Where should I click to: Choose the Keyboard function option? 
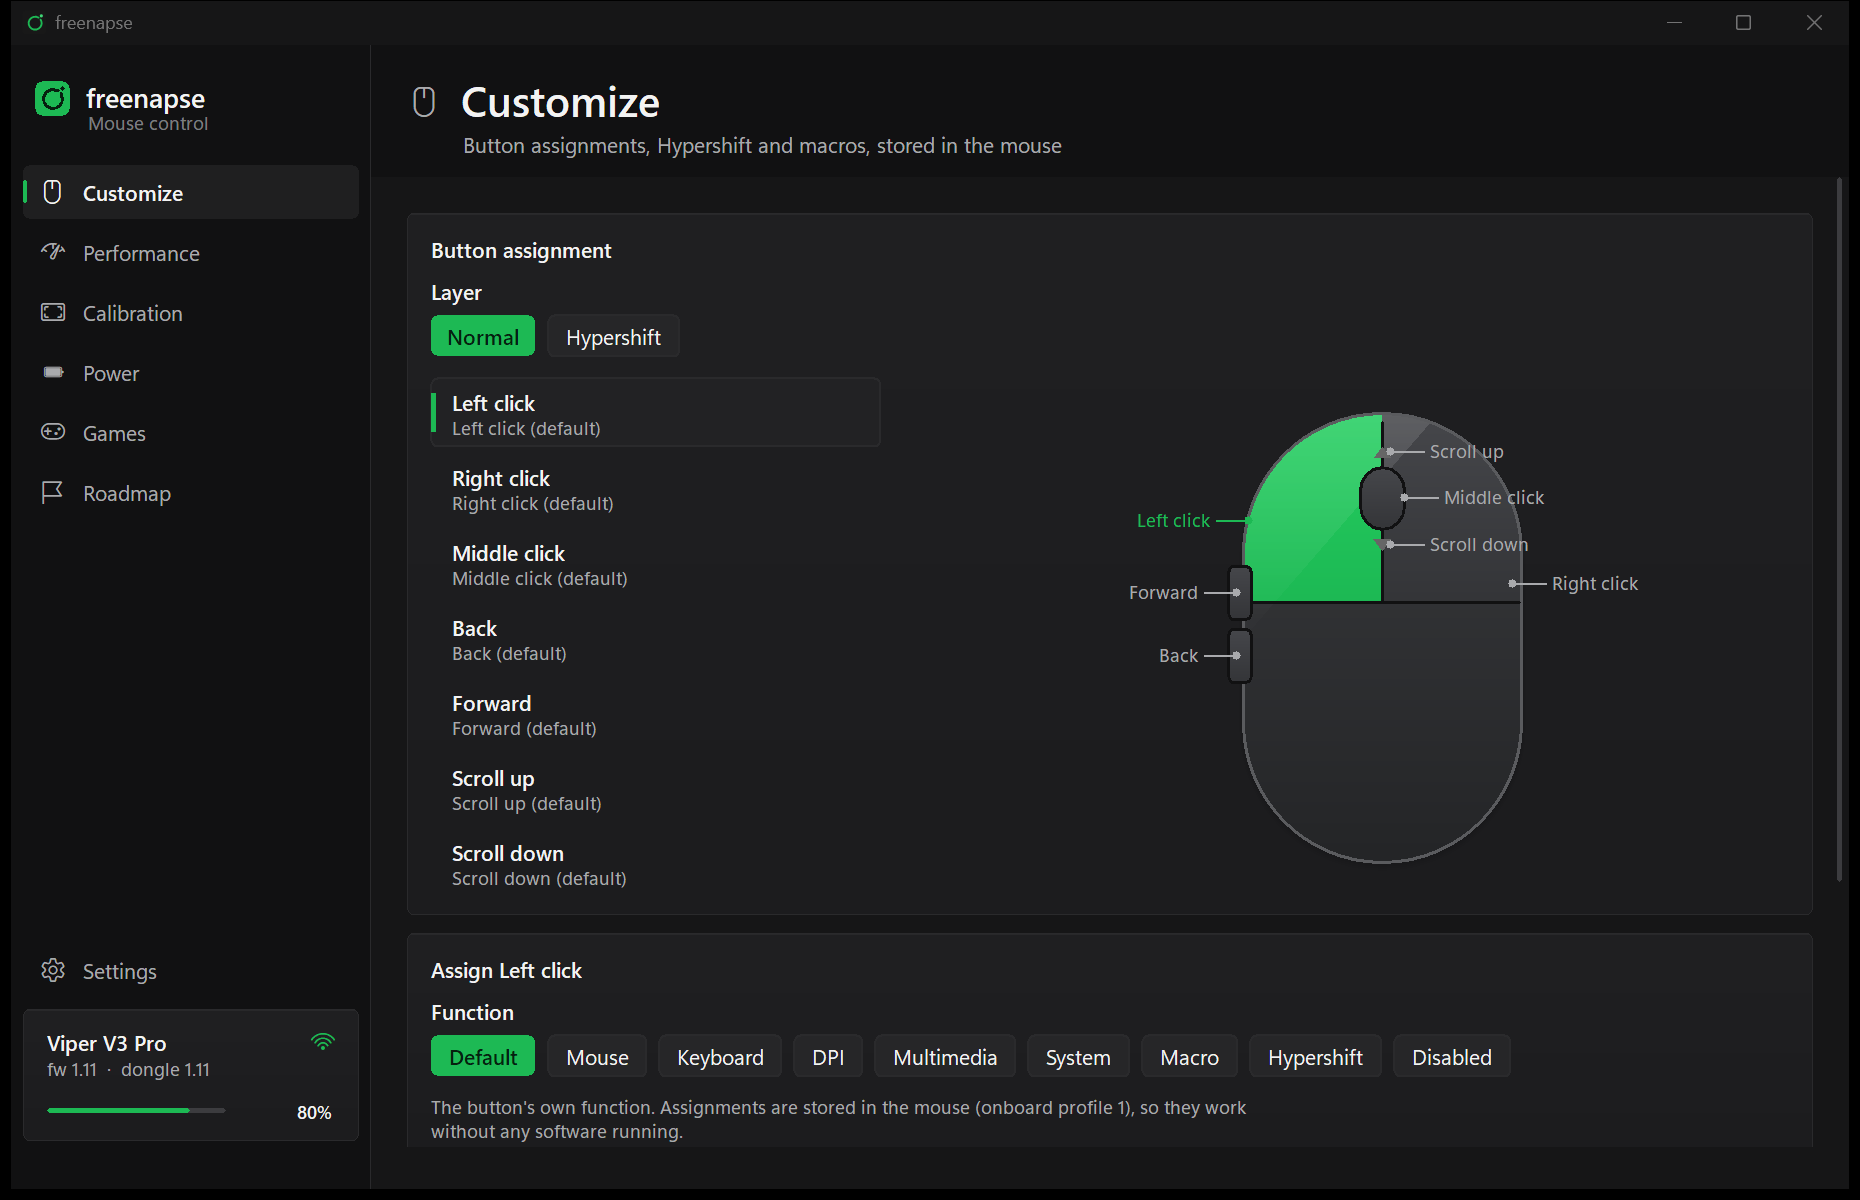click(720, 1057)
